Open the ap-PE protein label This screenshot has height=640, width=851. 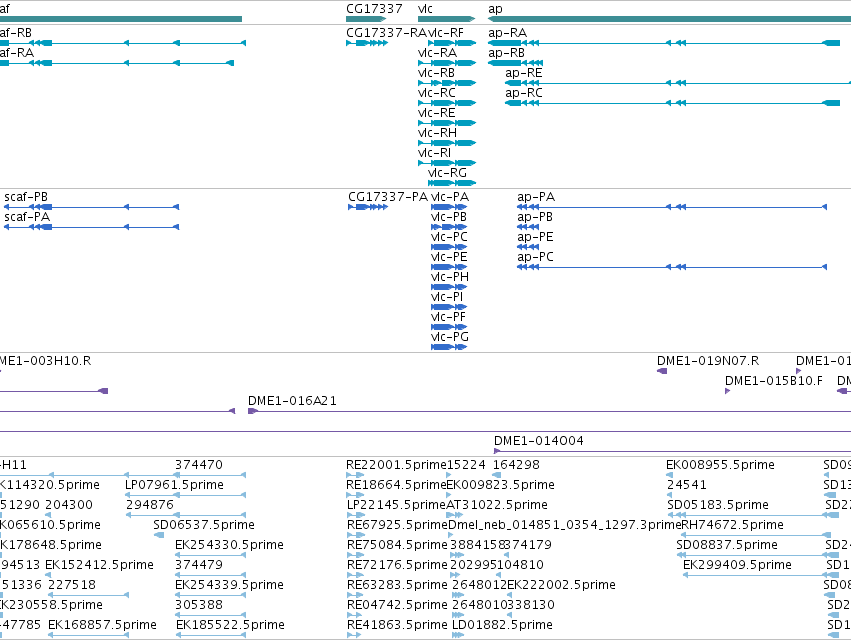click(535, 237)
